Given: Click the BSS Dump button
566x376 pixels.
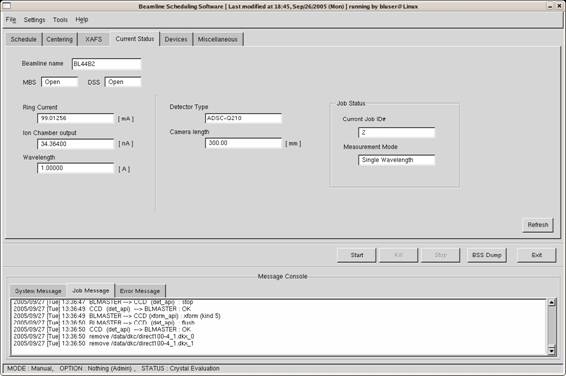Looking at the screenshot, I should tap(487, 255).
